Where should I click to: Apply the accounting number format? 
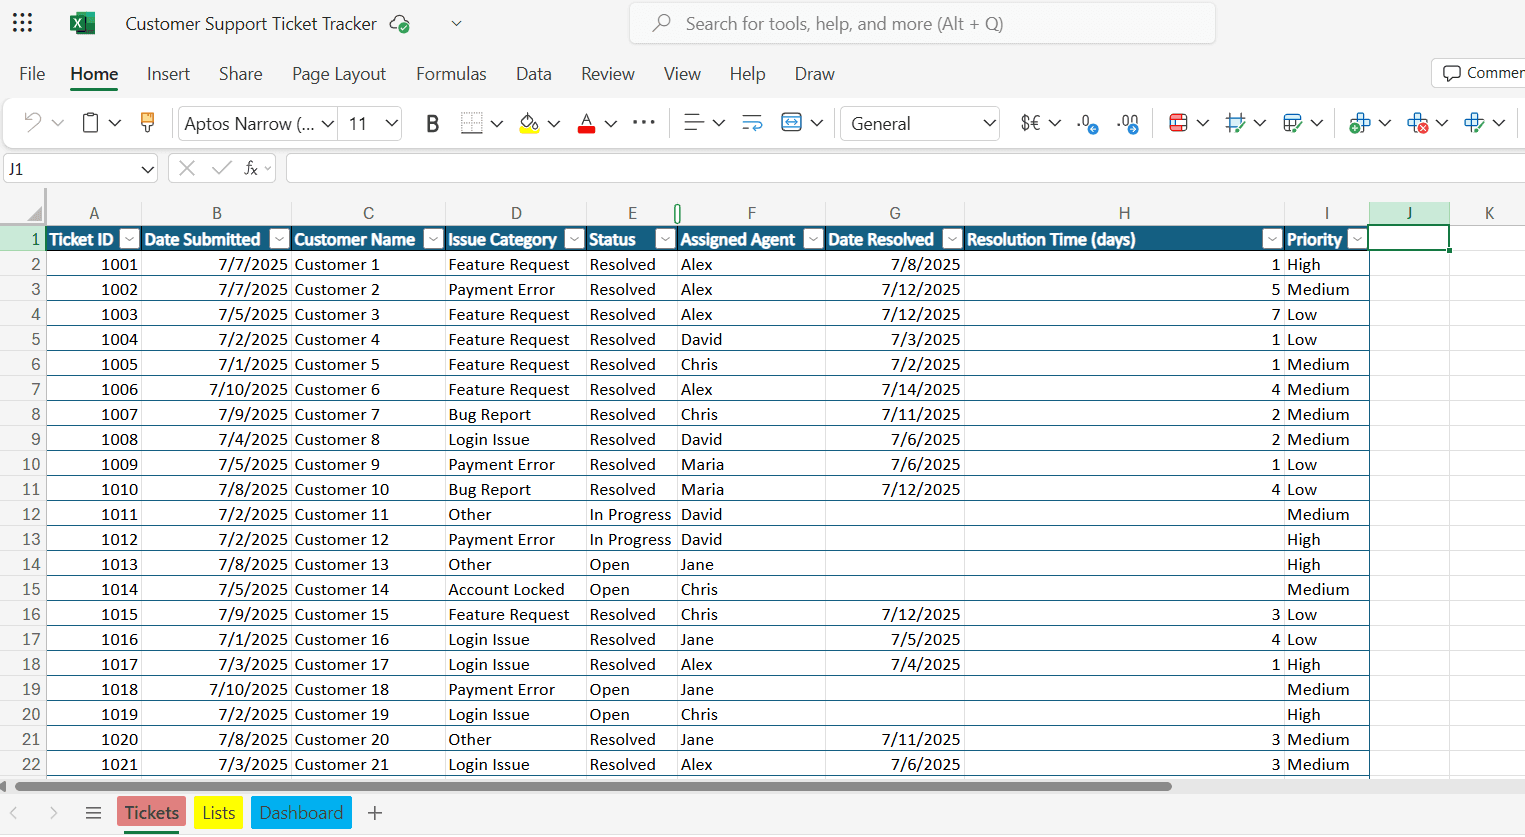point(1030,123)
